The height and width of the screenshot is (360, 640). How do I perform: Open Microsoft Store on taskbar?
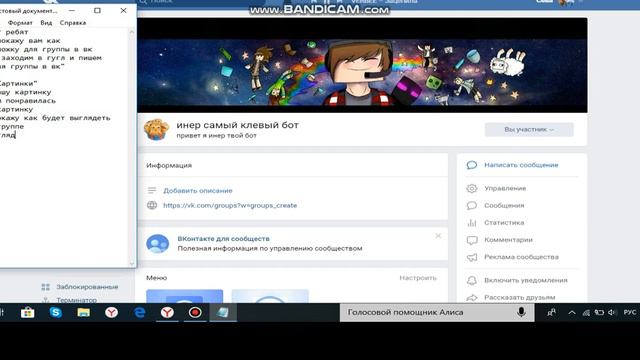pos(28,313)
